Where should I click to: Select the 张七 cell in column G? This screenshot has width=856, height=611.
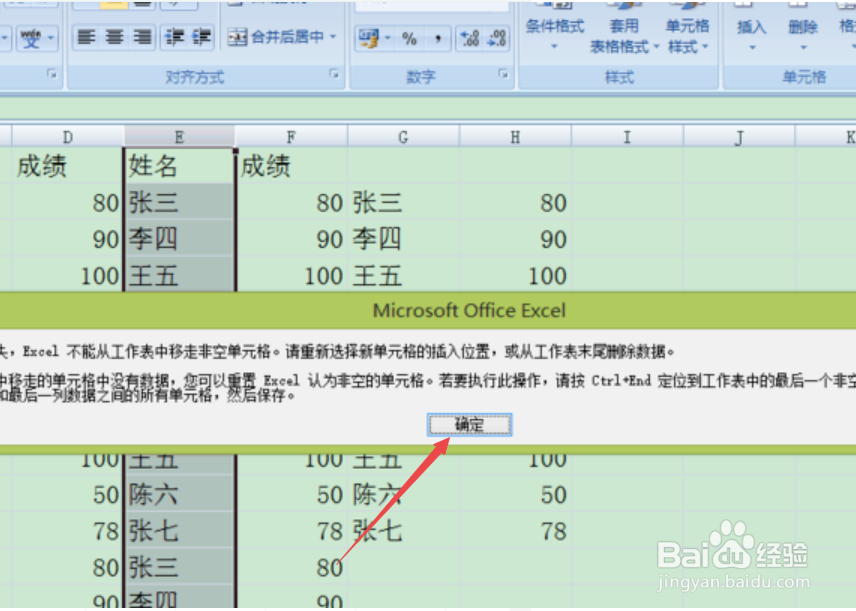coord(403,531)
